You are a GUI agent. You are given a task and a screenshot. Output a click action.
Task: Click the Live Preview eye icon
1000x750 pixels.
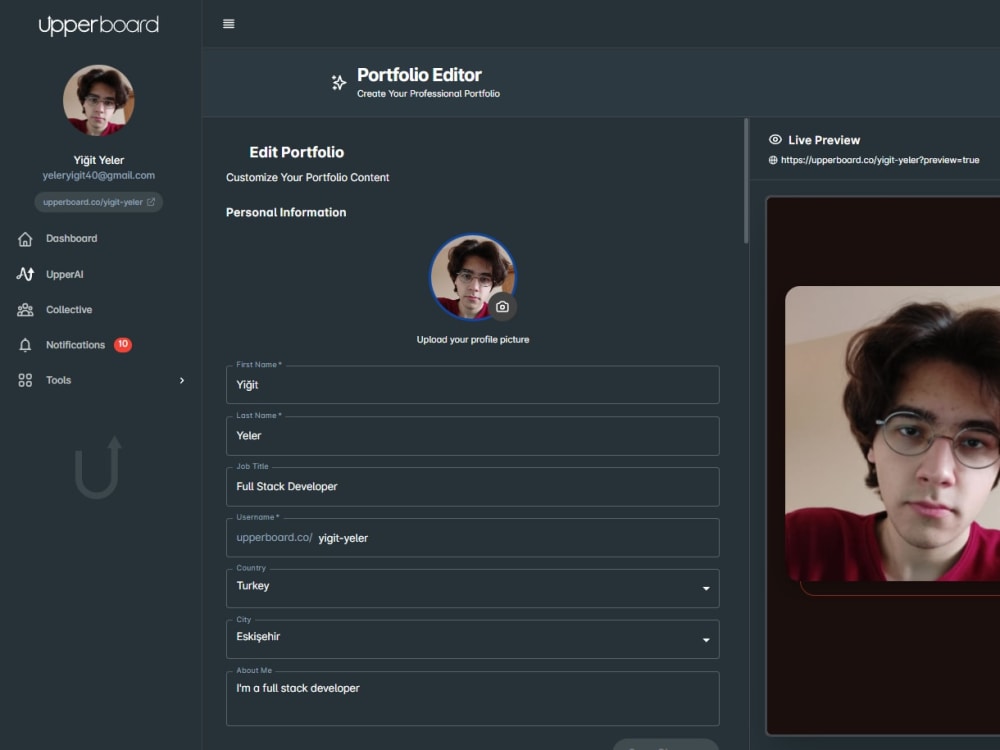[775, 140]
